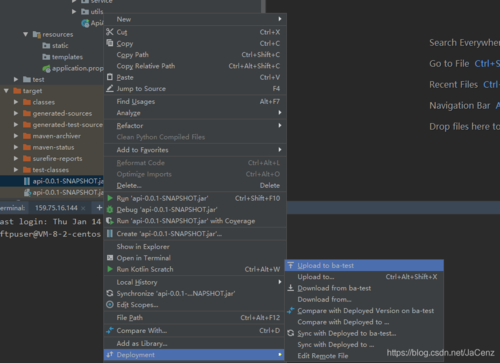The width and height of the screenshot is (500, 363).
Task: Click the green Run jar play icon
Action: pyautogui.click(x=110, y=198)
